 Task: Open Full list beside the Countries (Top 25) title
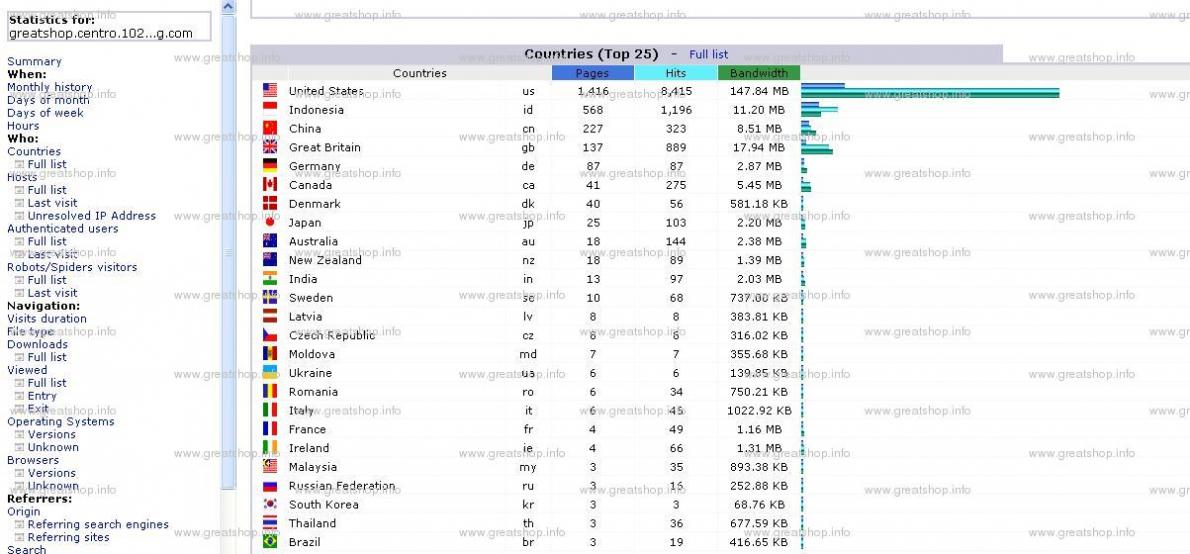point(708,55)
